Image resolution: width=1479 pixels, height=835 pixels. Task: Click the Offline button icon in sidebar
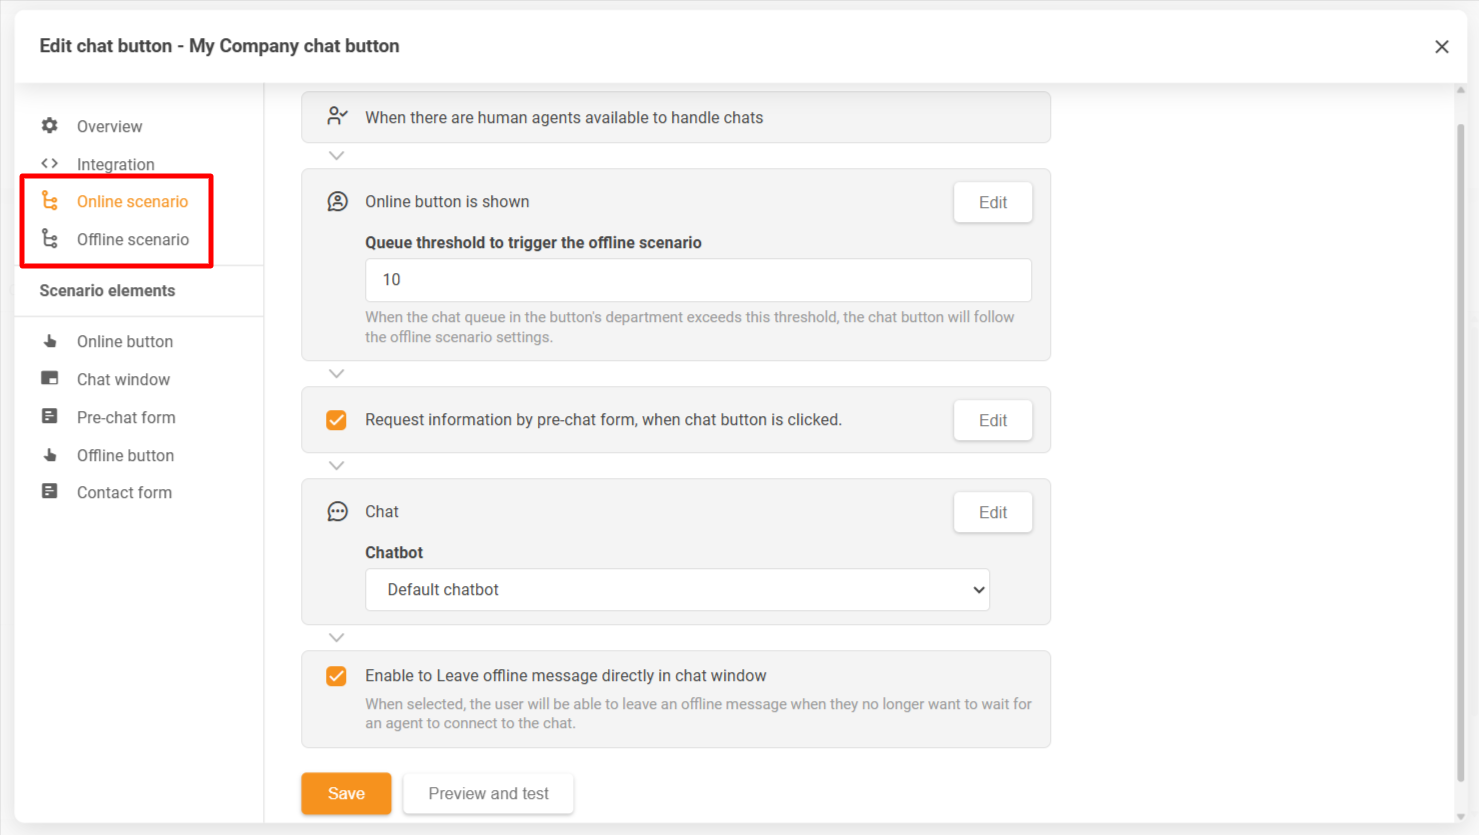pyautogui.click(x=49, y=455)
